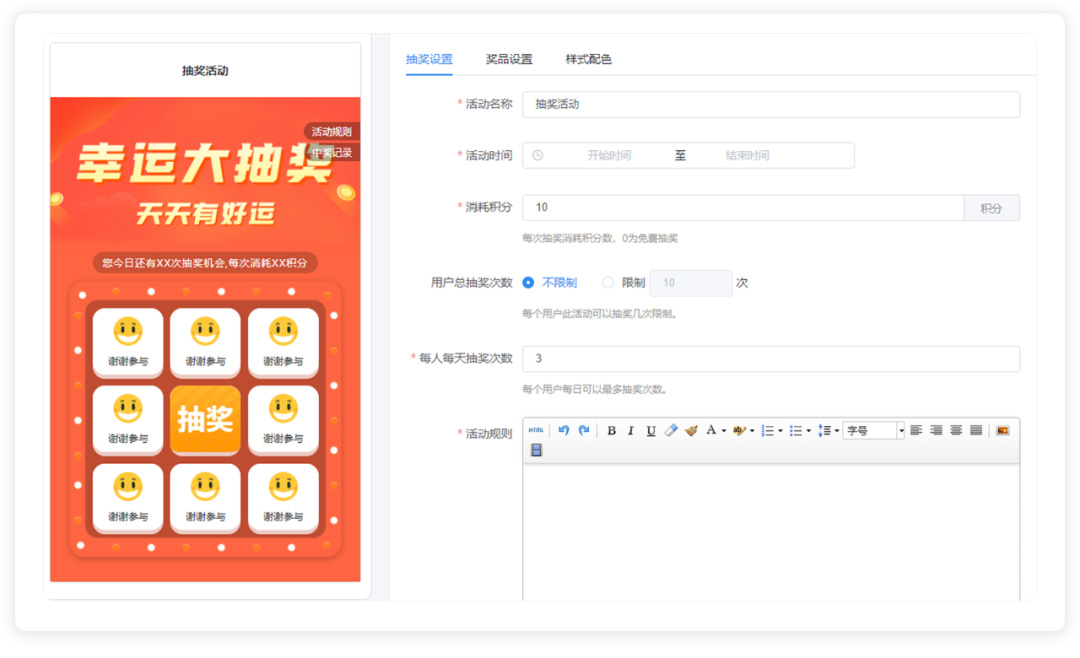Select the format painter brush icon

(x=691, y=431)
